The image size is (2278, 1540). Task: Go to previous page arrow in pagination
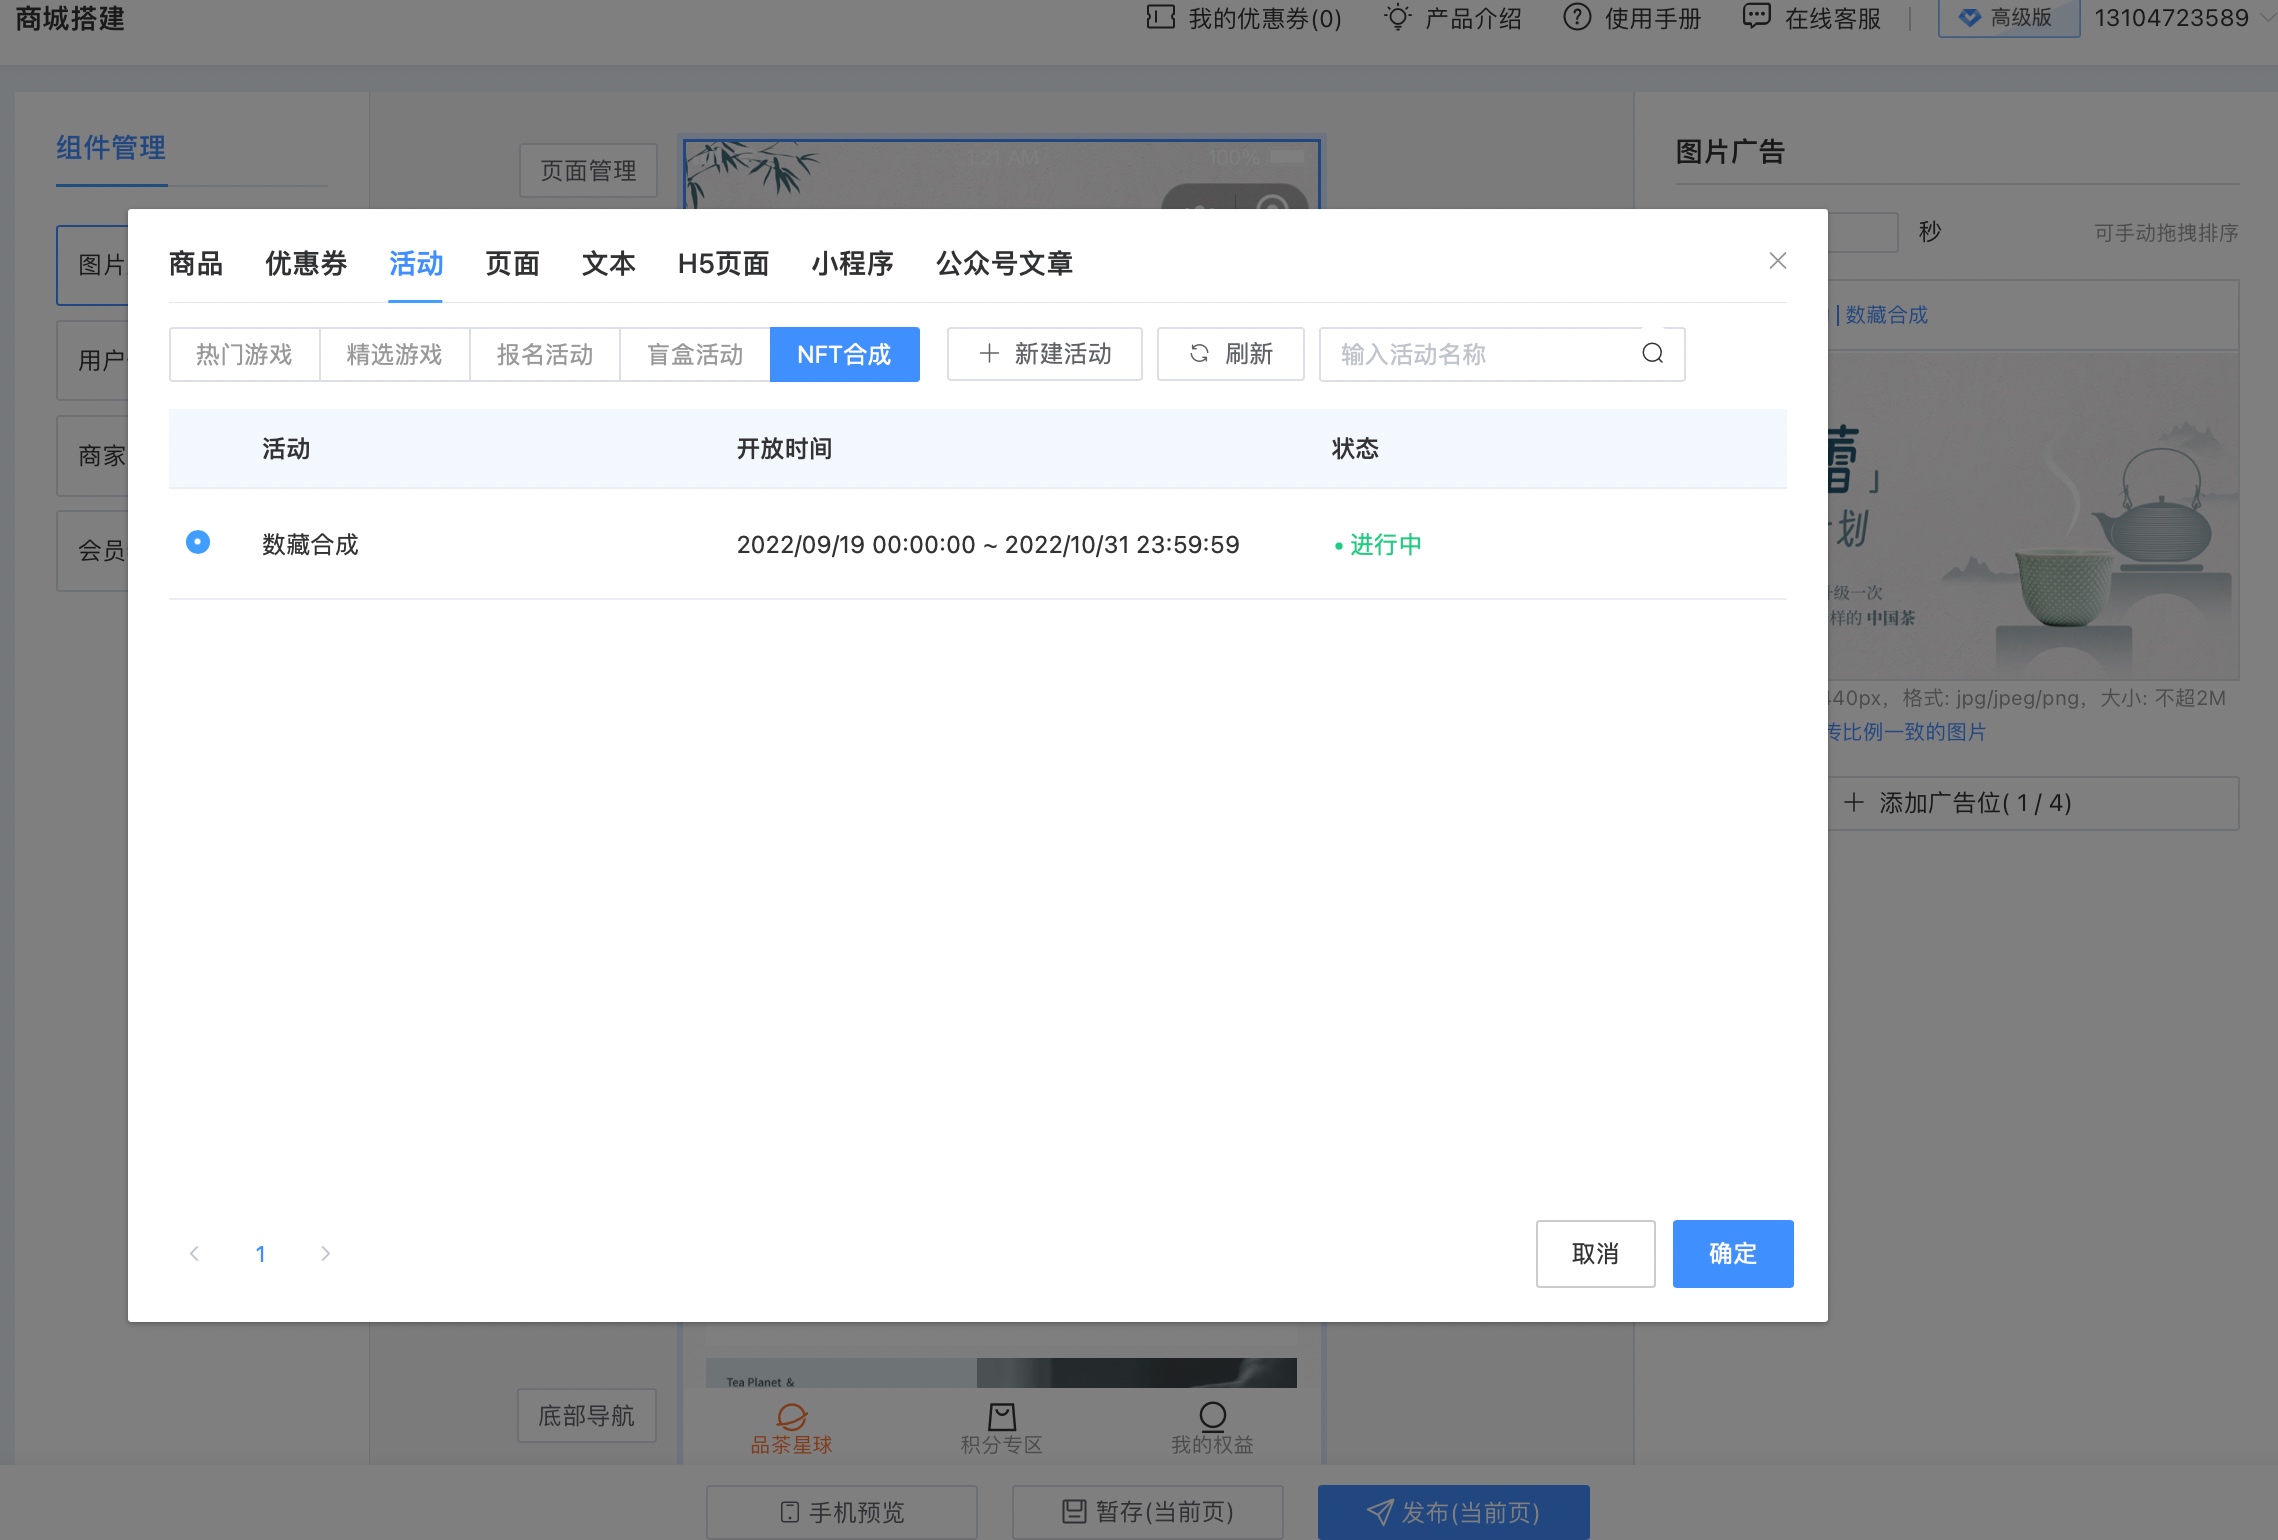coord(195,1253)
